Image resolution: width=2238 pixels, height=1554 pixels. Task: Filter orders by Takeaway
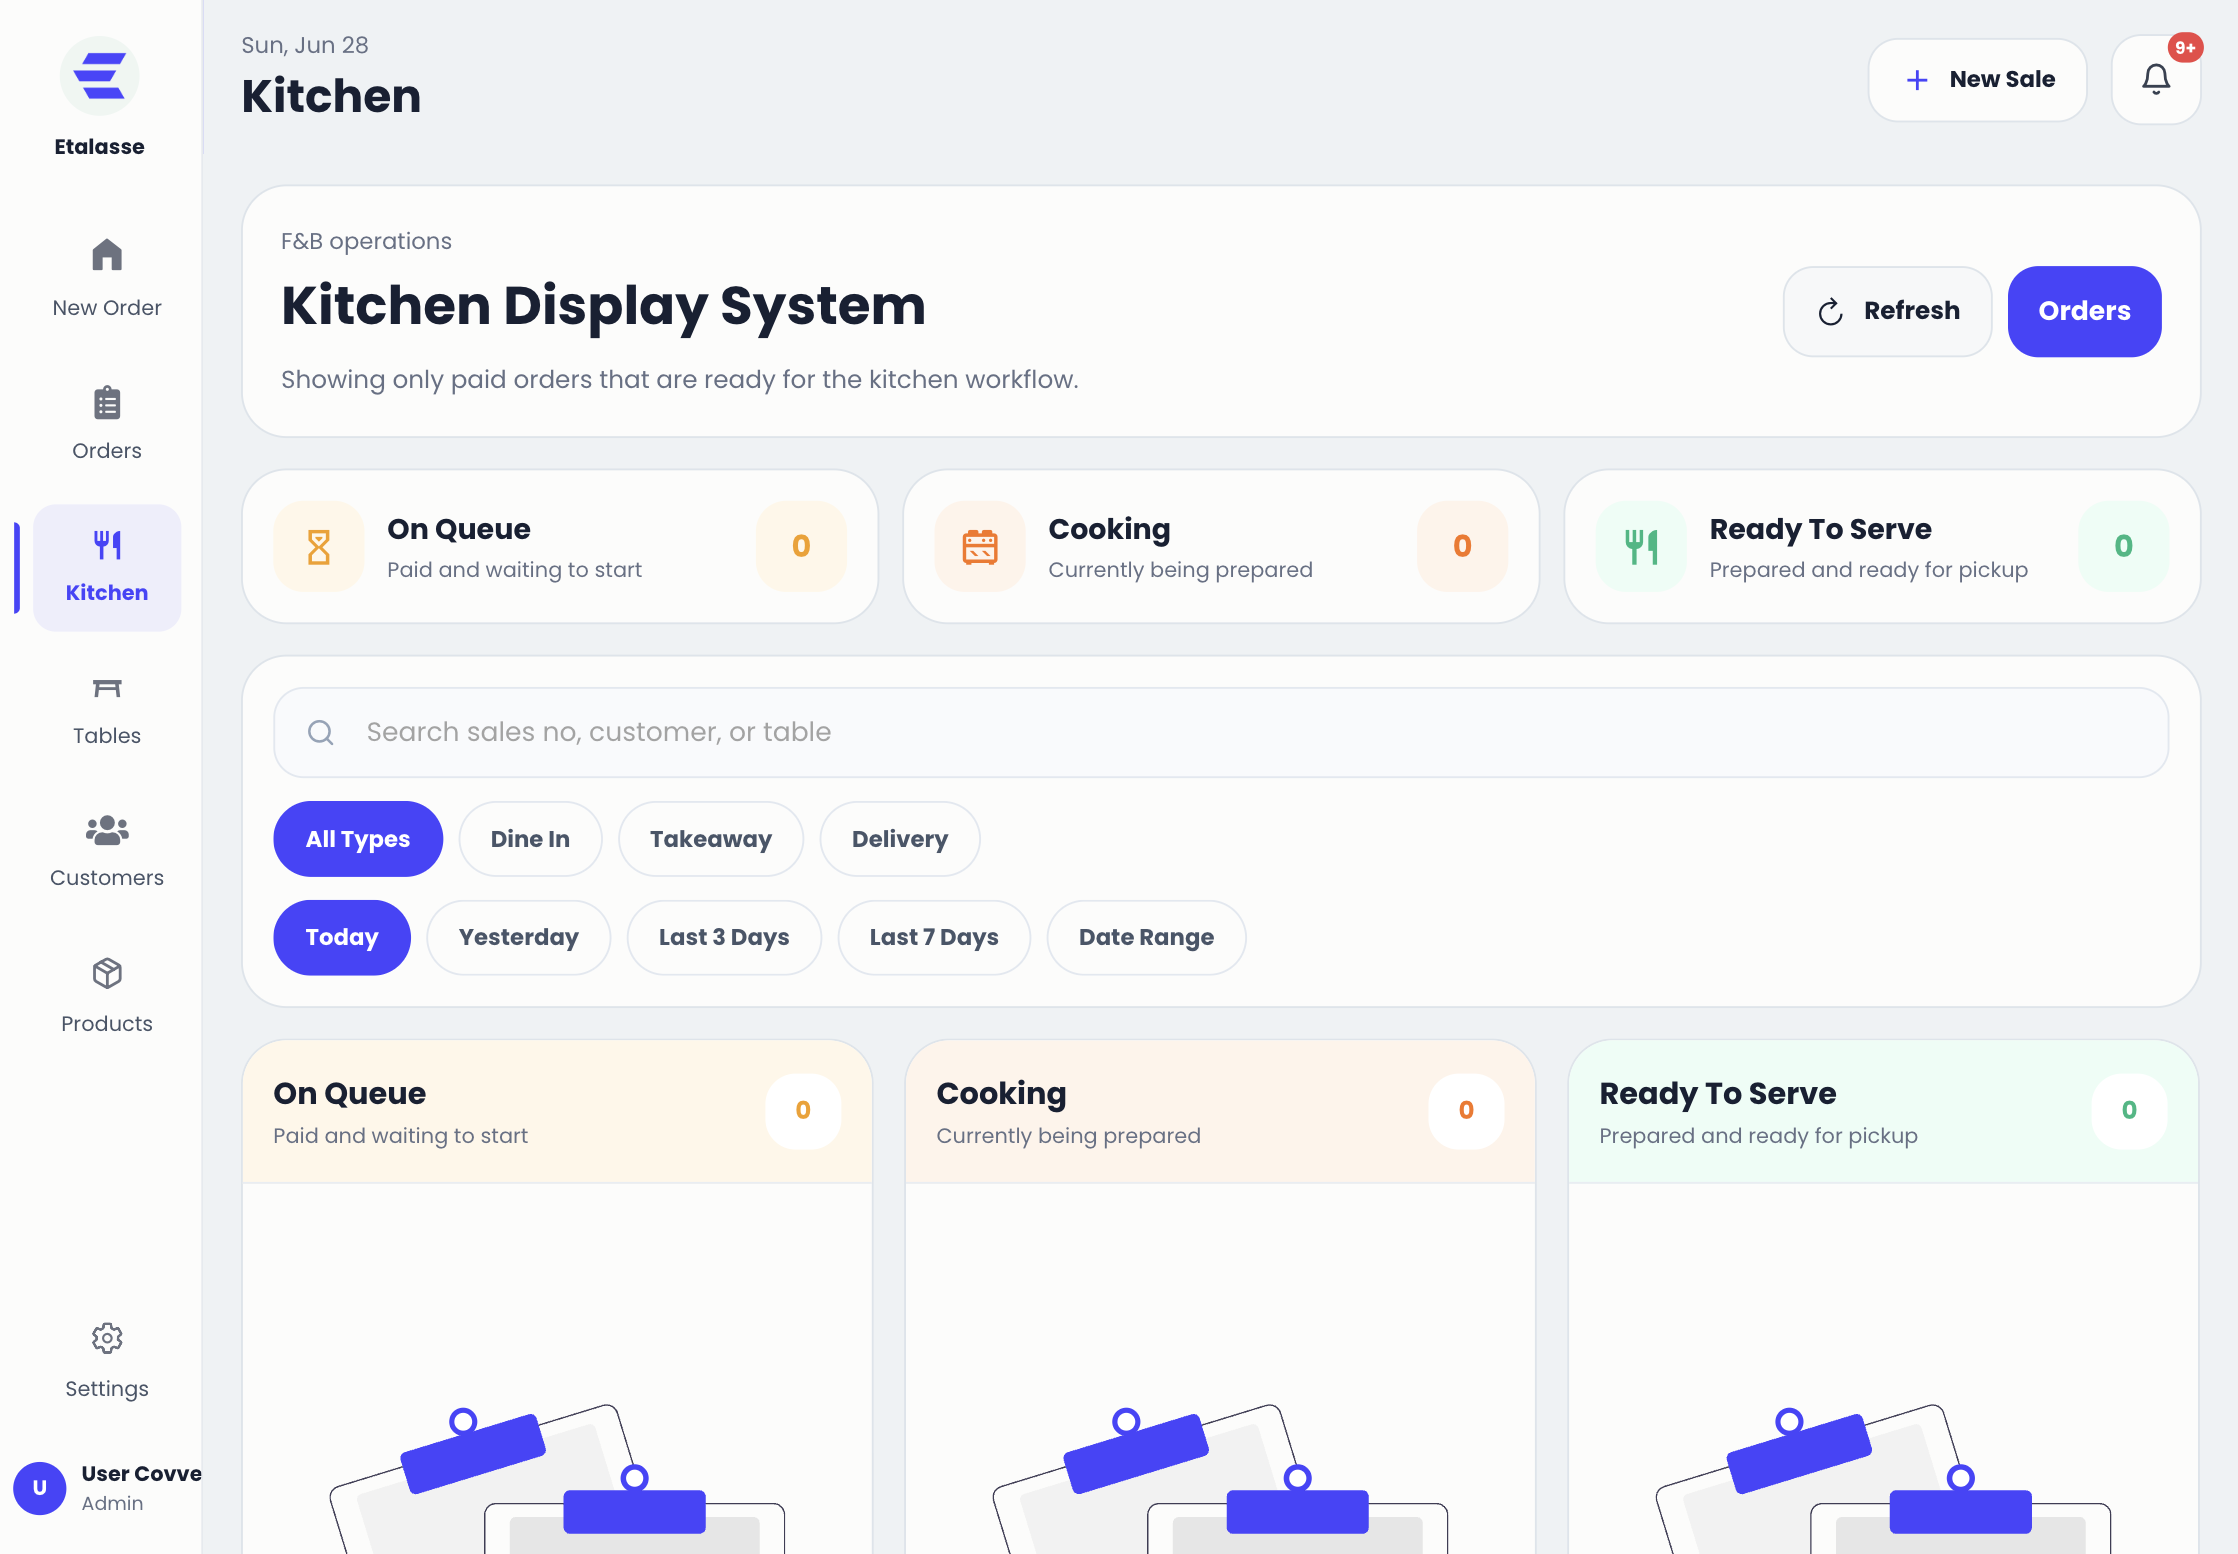[x=711, y=839]
